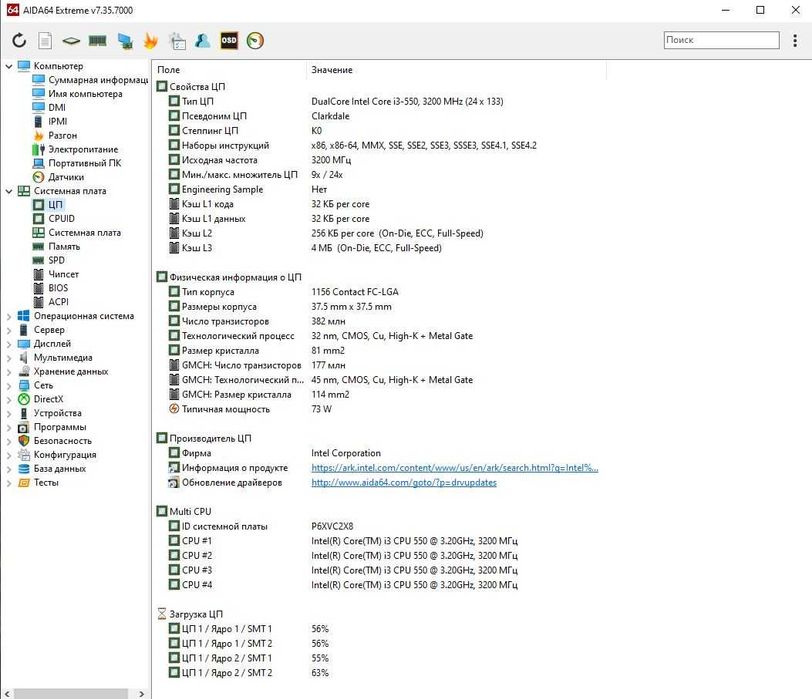Collapse the Системная плата root node

pos(9,191)
